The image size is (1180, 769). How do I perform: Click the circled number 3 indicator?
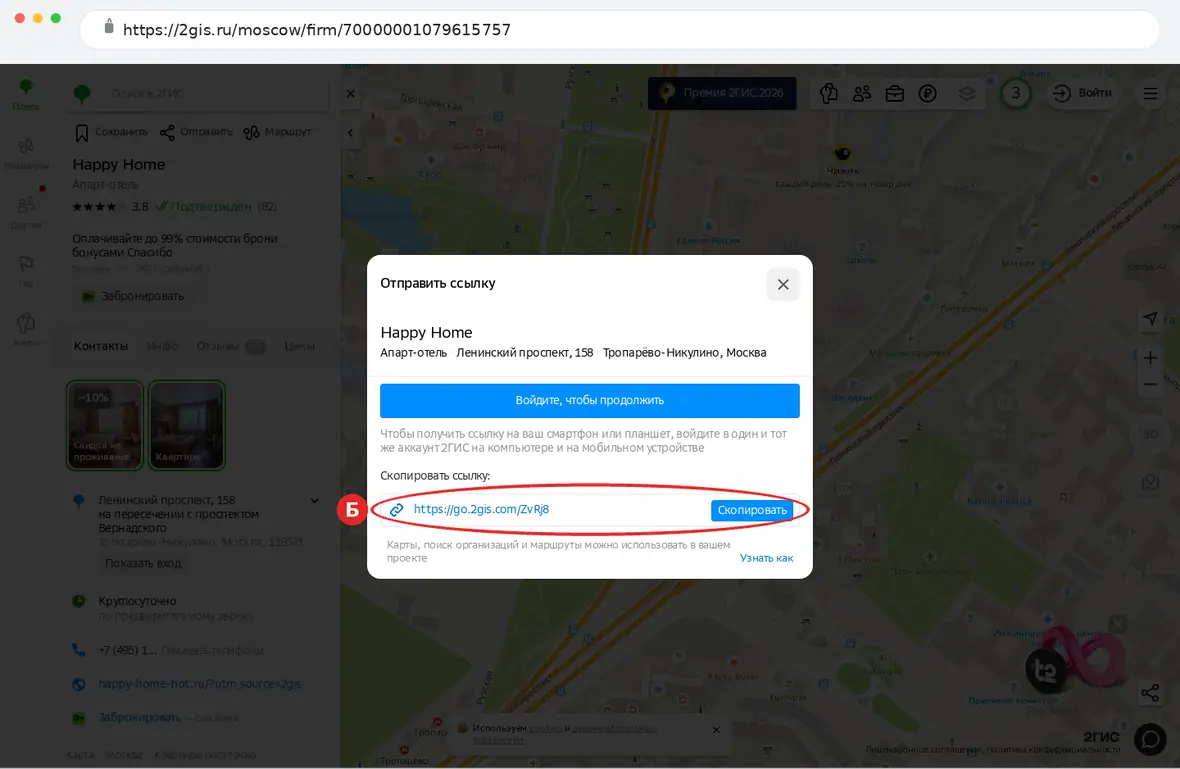pos(1015,93)
